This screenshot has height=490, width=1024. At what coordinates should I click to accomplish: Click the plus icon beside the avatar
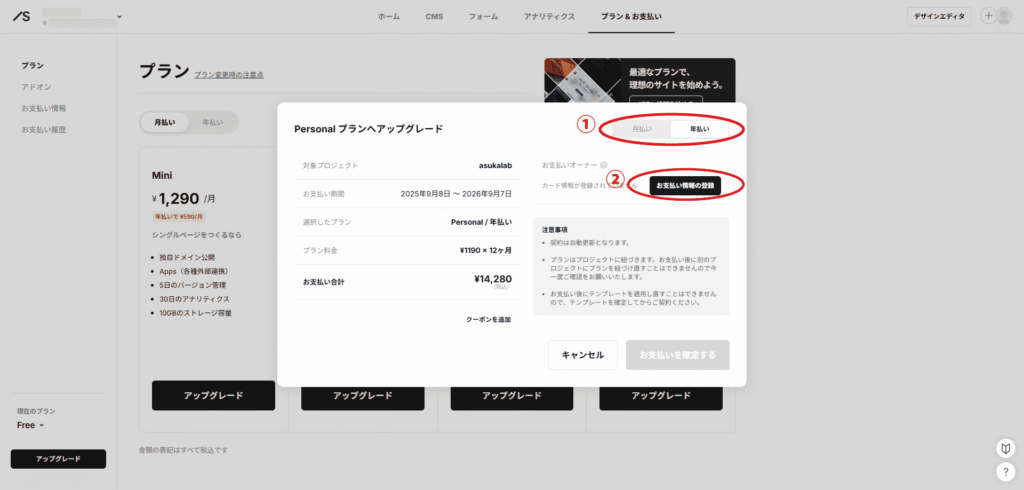coord(990,16)
